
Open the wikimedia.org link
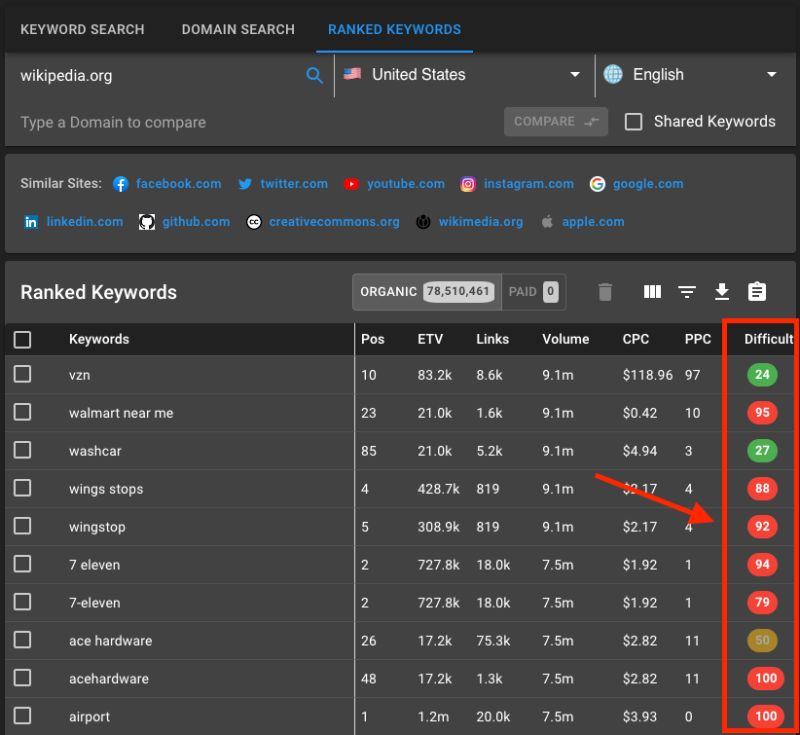click(x=481, y=222)
